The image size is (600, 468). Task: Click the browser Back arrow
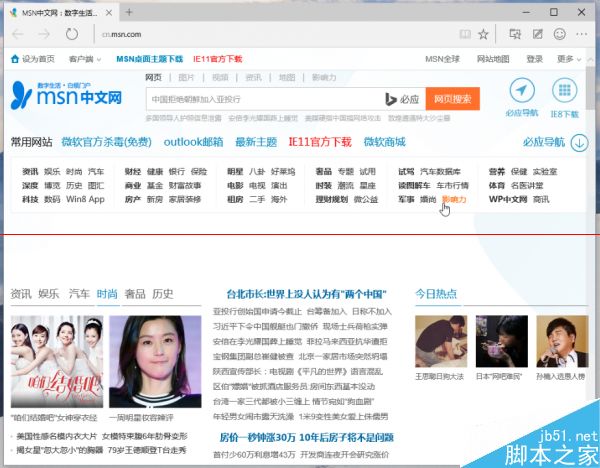coord(18,34)
